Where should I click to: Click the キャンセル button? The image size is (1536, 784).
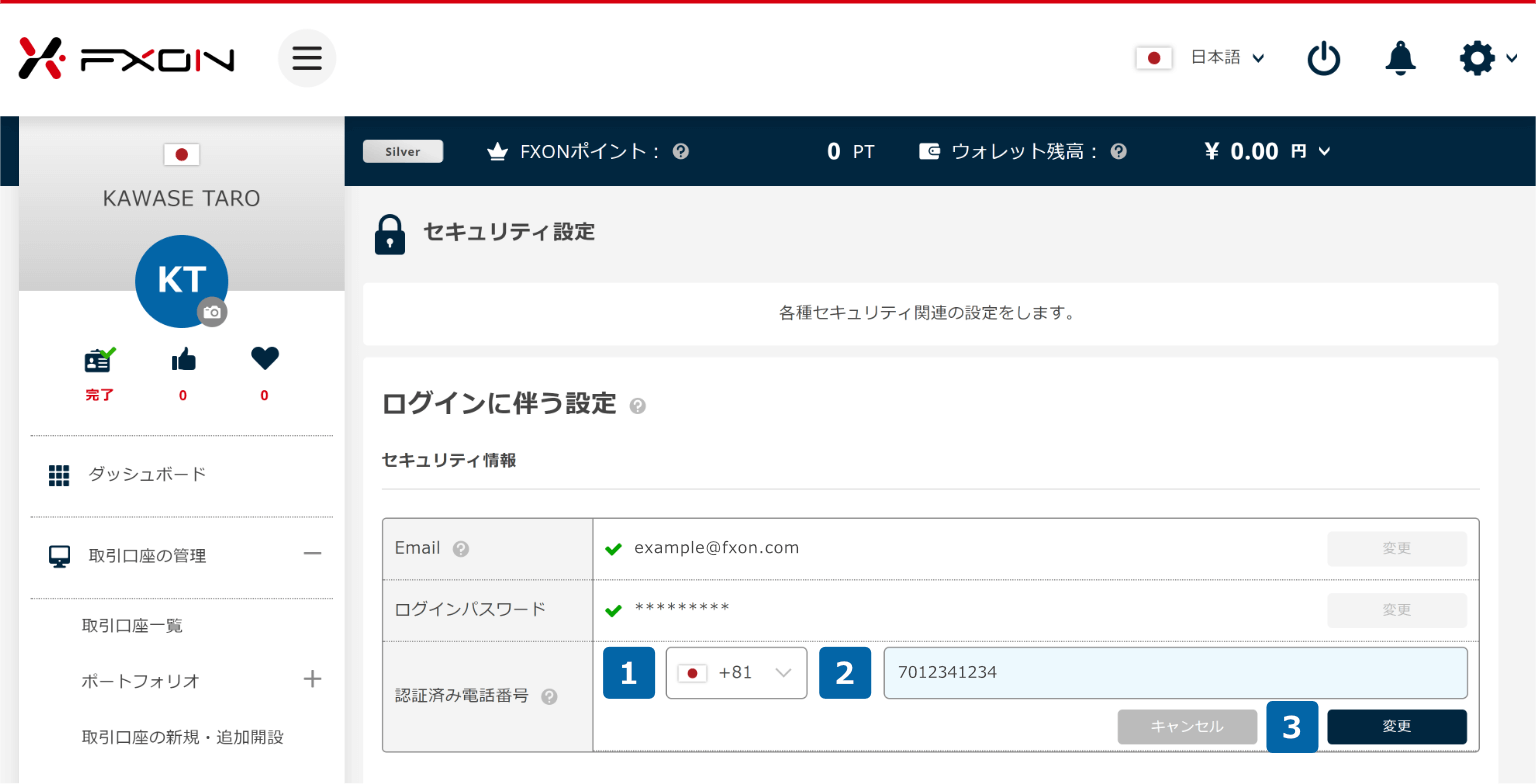[1187, 727]
